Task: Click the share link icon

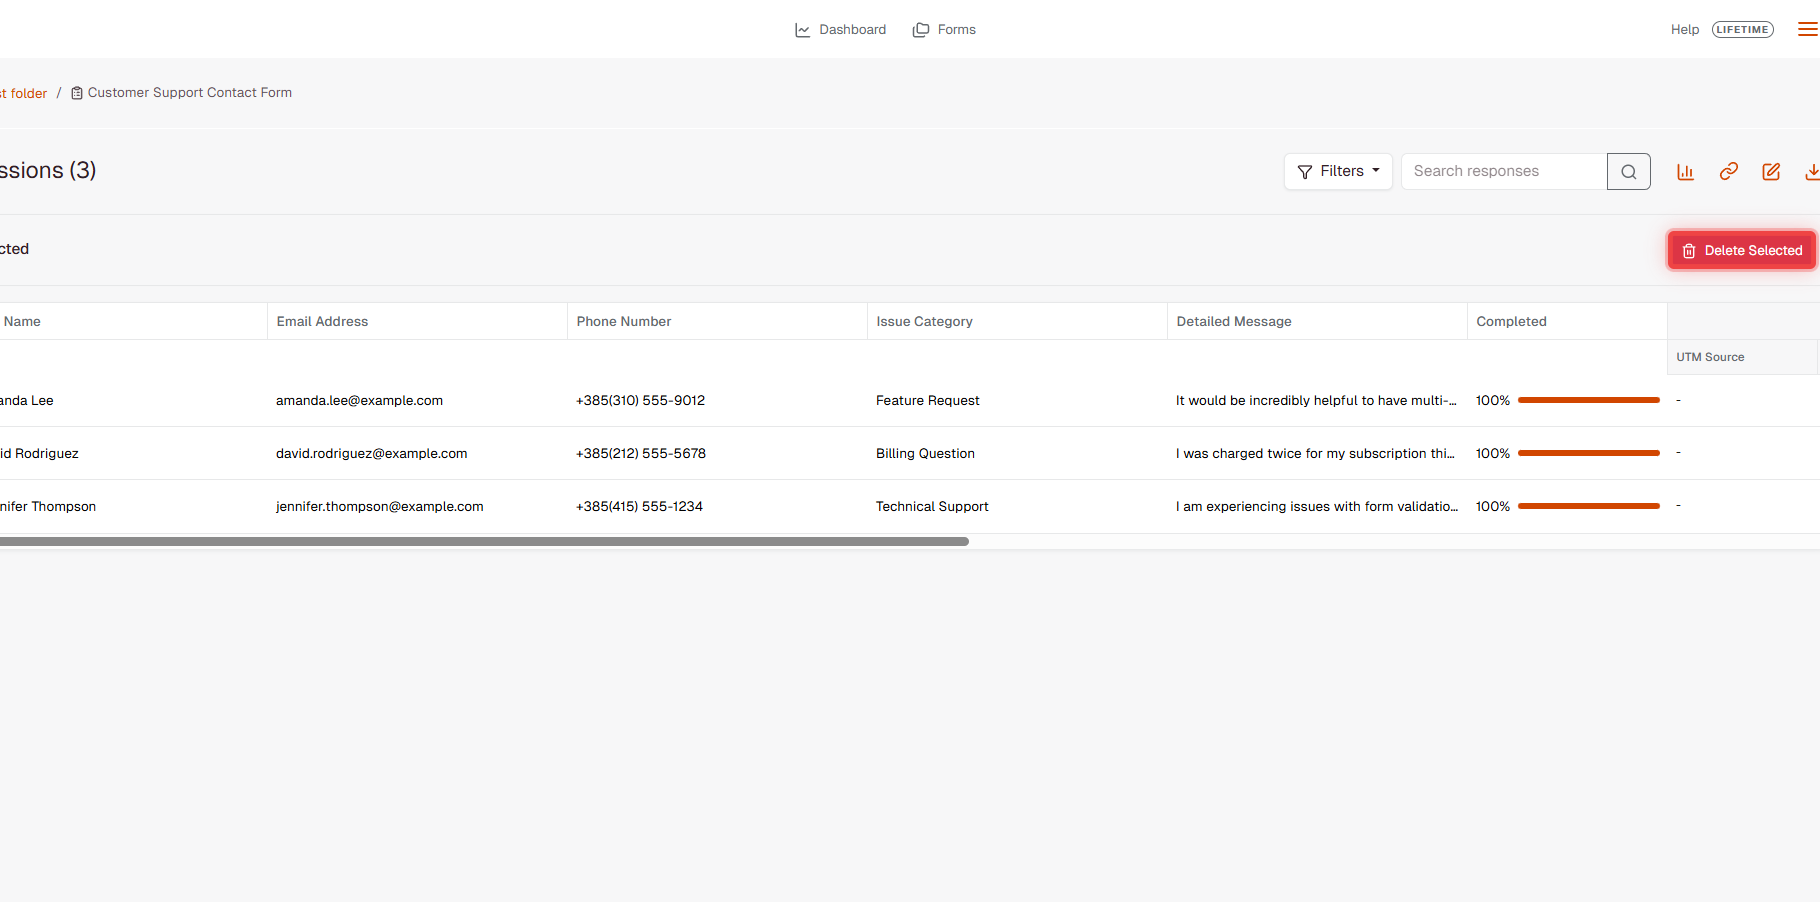Action: 1729,172
